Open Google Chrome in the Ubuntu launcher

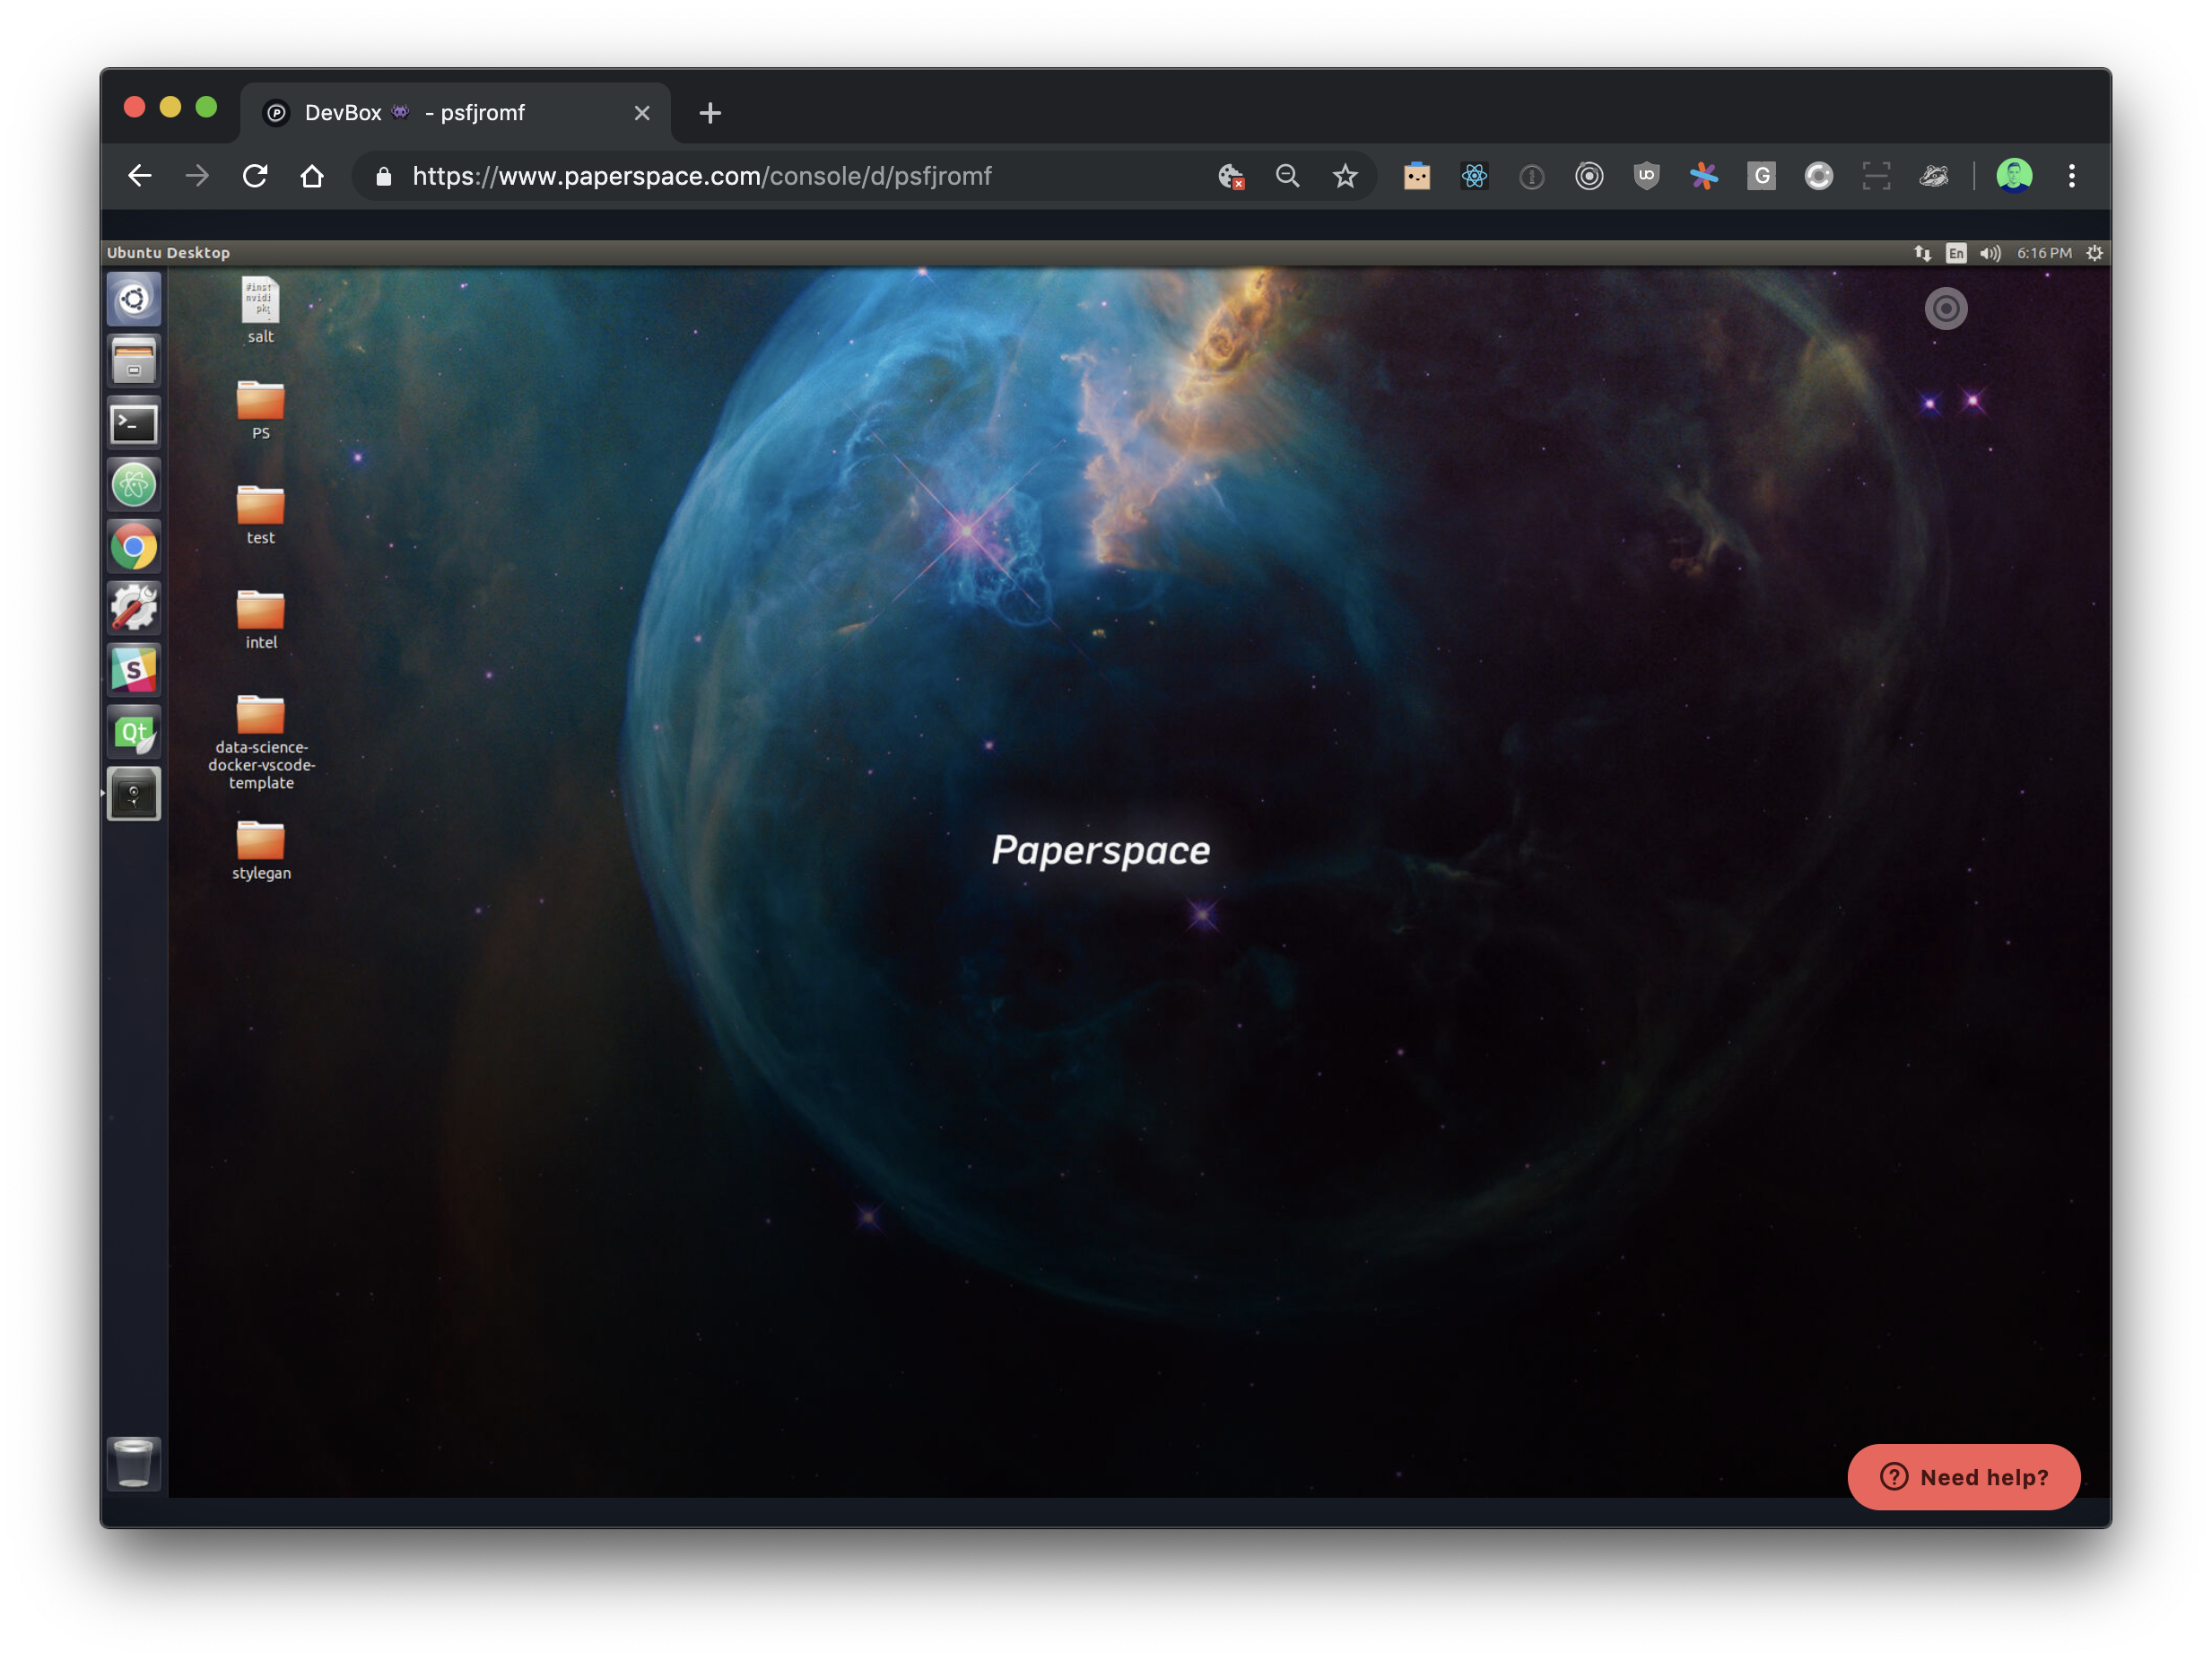point(134,547)
